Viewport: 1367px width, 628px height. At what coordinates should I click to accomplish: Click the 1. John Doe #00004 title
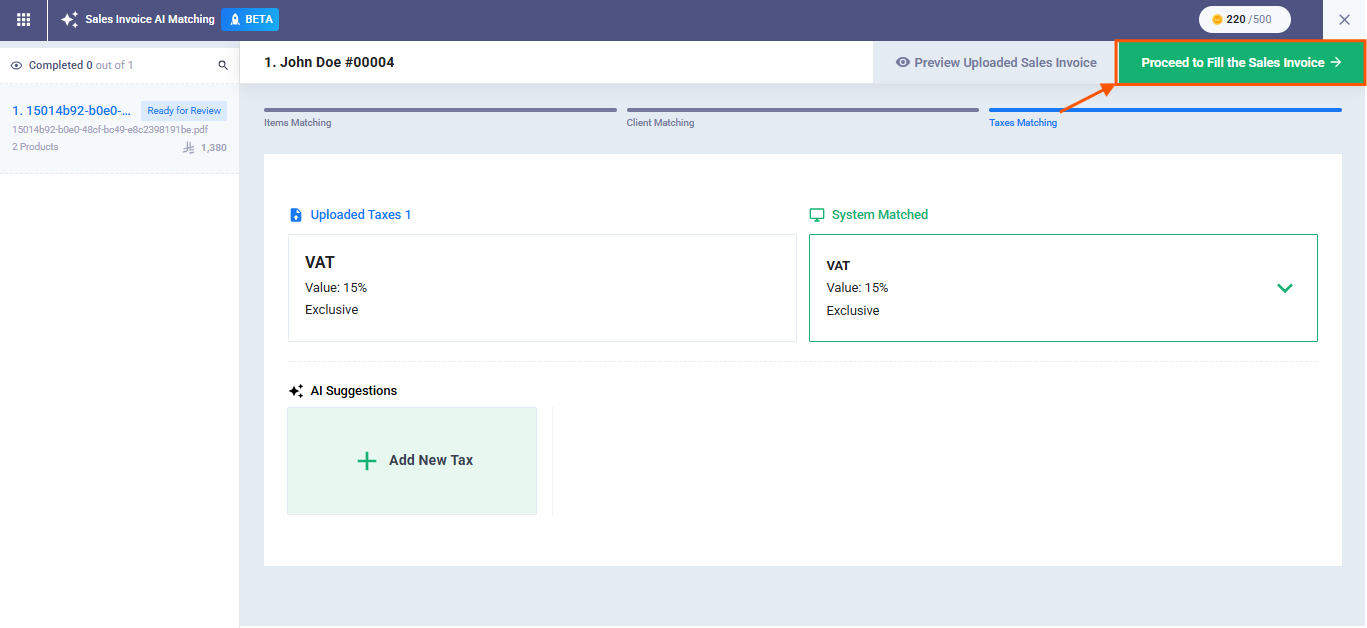[329, 62]
